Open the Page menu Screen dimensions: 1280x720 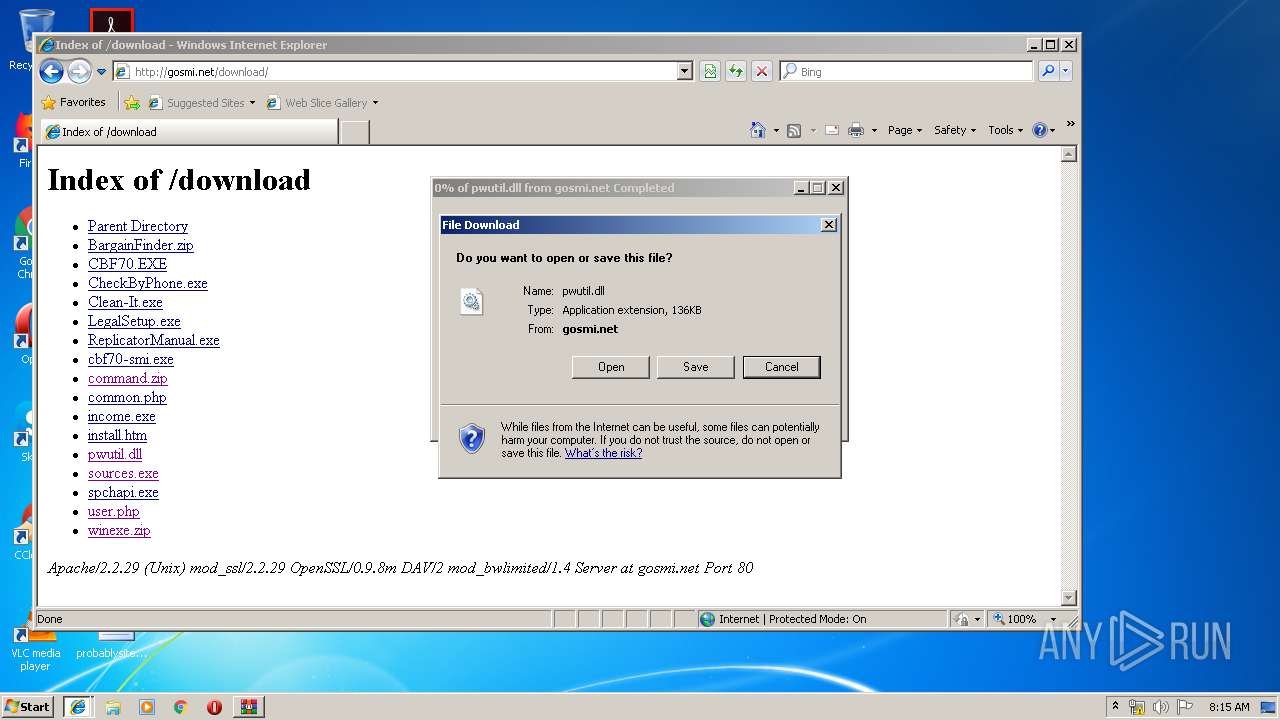[x=904, y=130]
